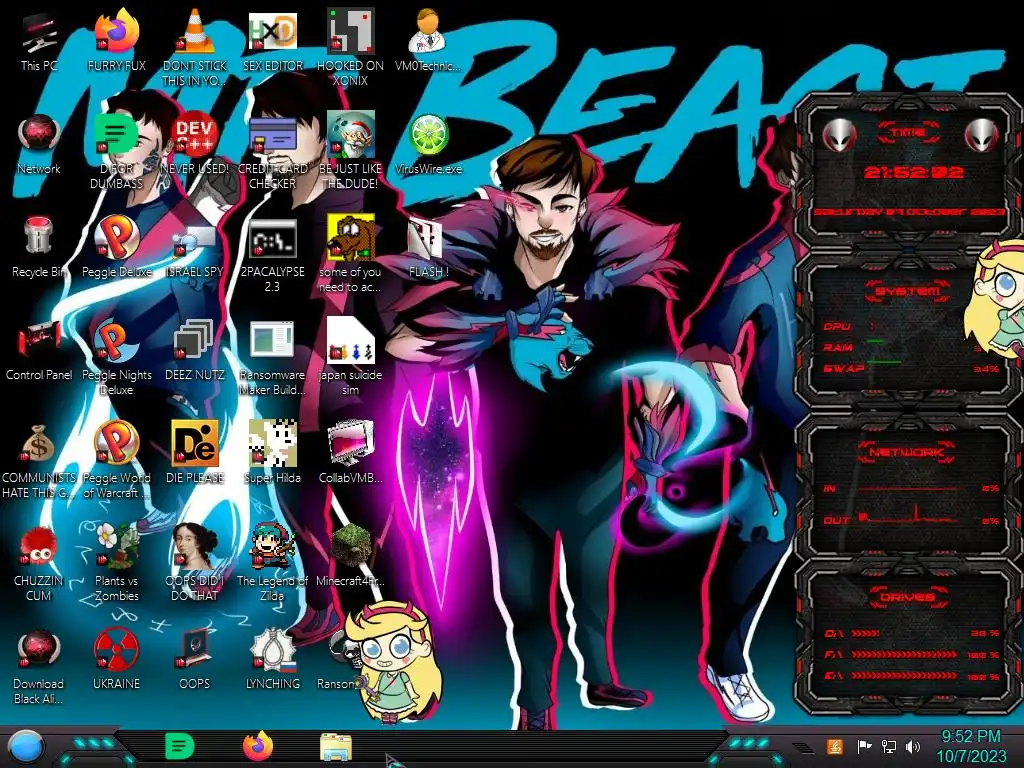Click the volume speaker tray icon

pos(913,746)
